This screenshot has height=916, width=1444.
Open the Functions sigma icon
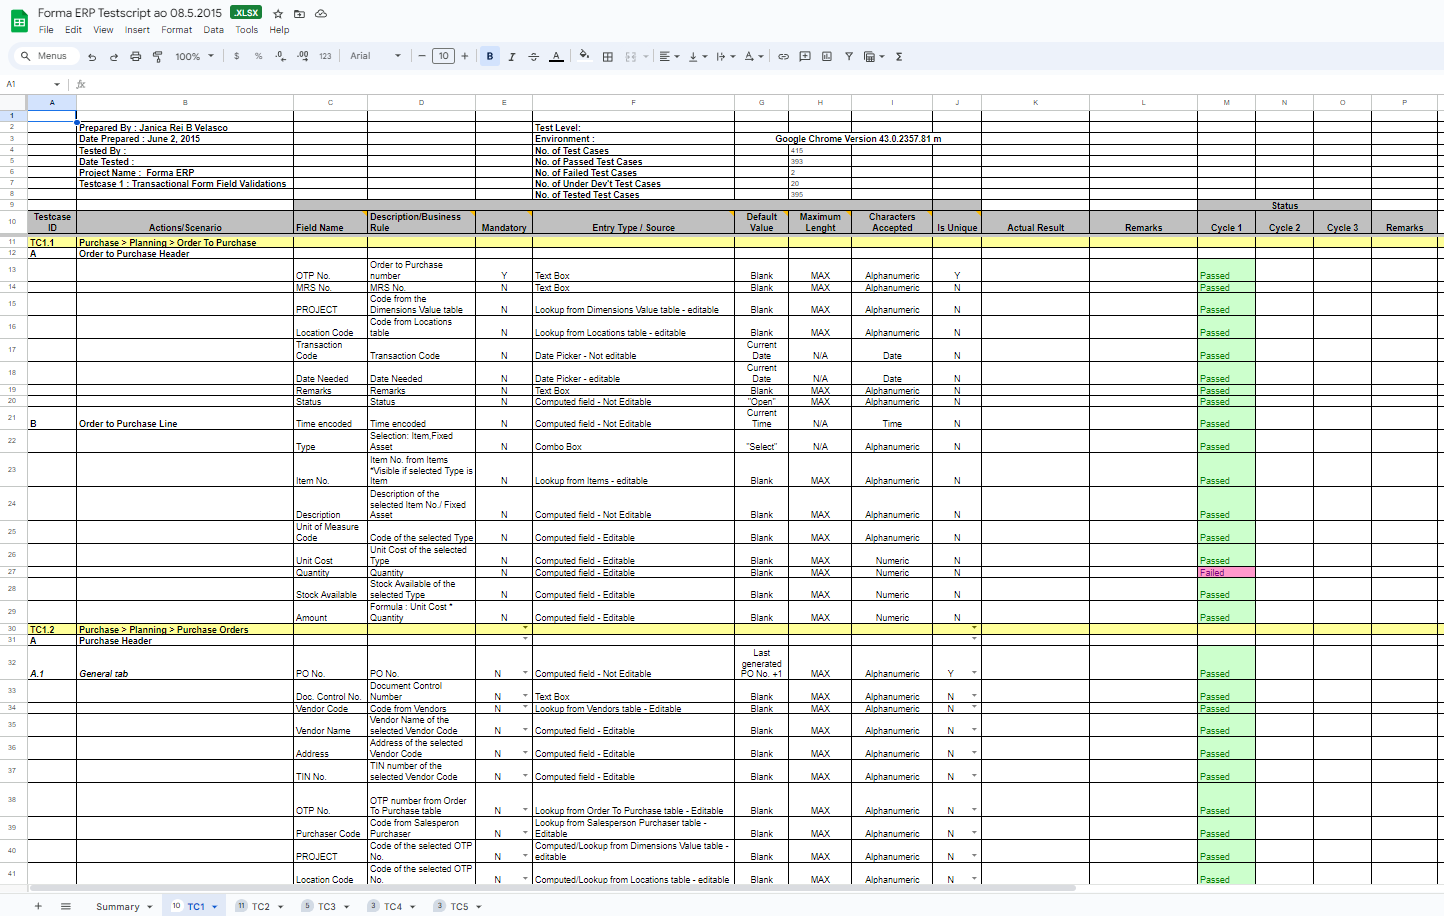pyautogui.click(x=899, y=57)
